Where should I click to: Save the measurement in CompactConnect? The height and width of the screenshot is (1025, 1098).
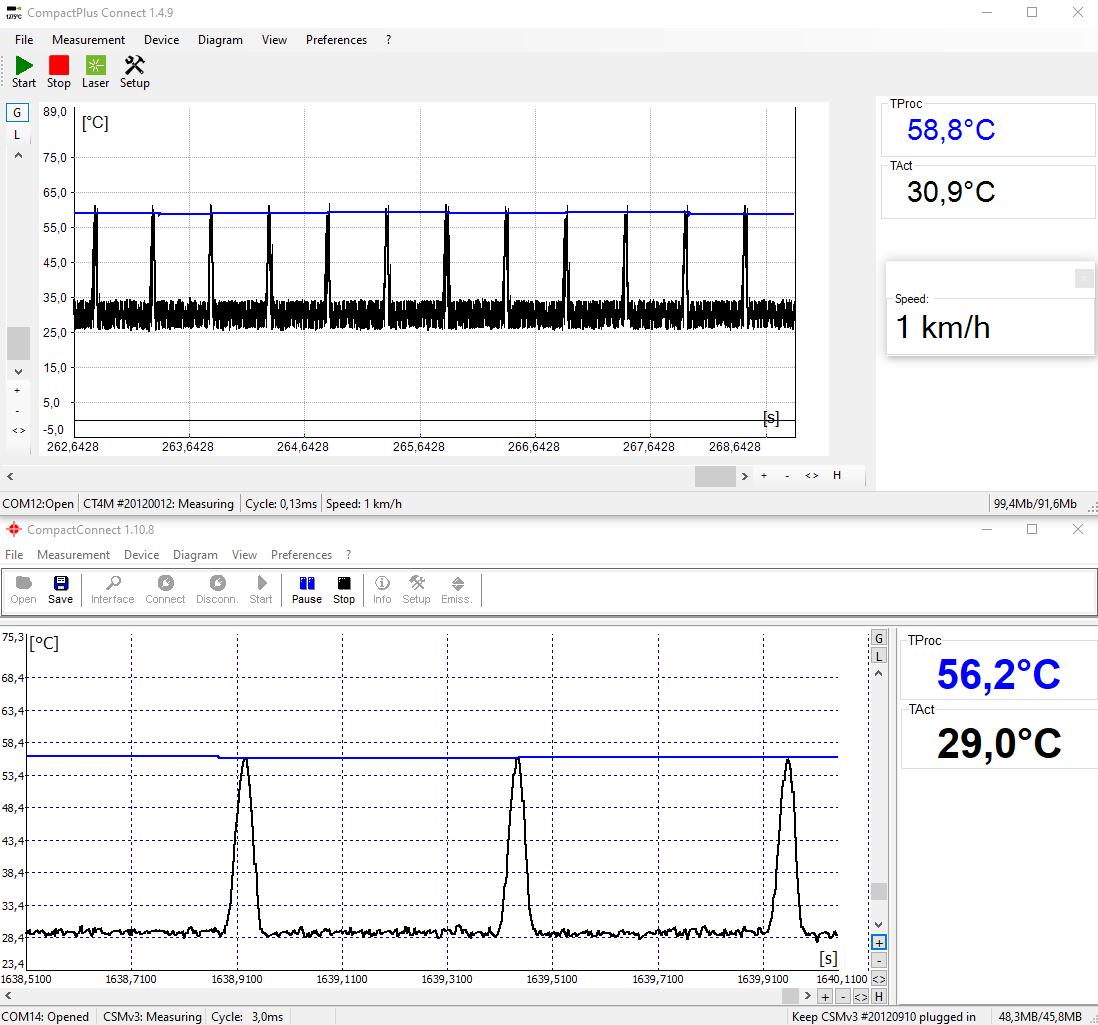60,588
